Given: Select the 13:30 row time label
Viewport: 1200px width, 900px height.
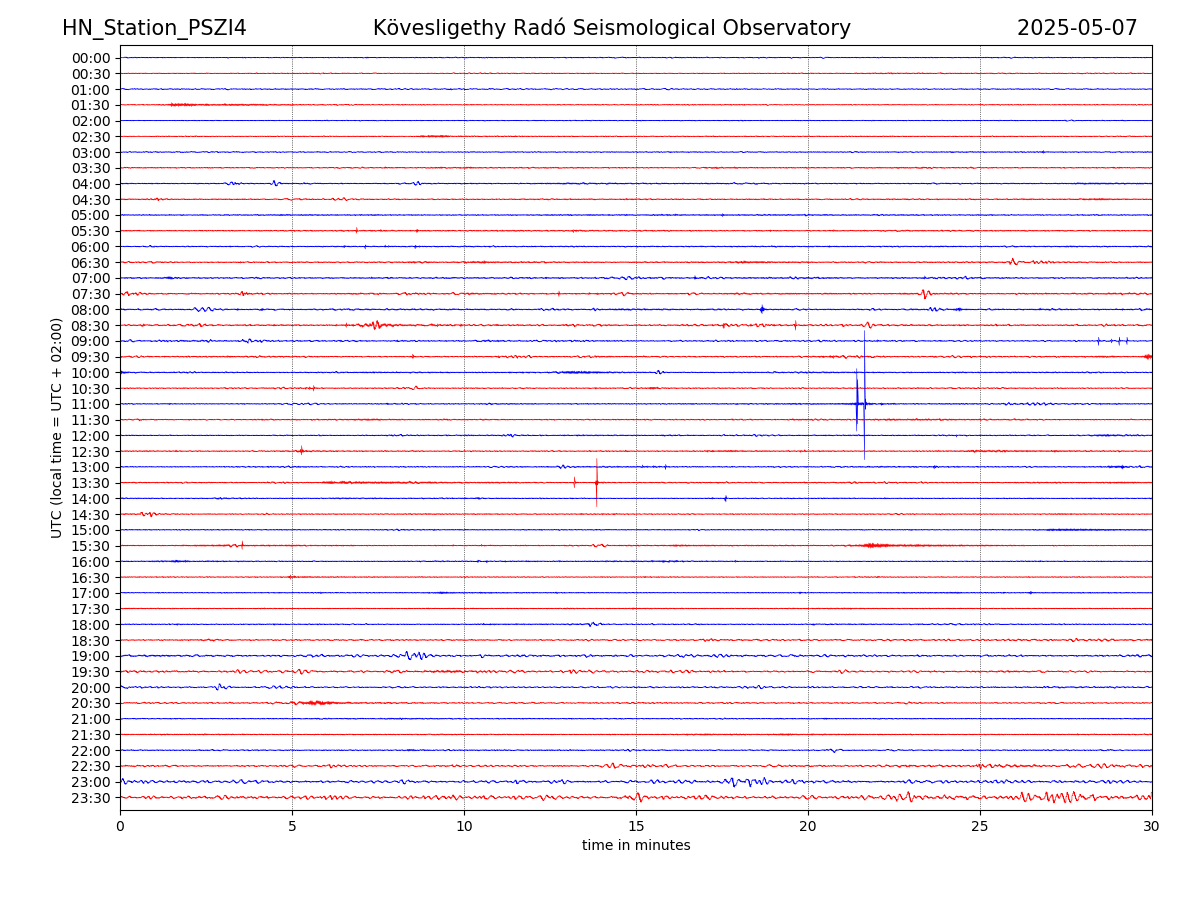Looking at the screenshot, I should [90, 483].
